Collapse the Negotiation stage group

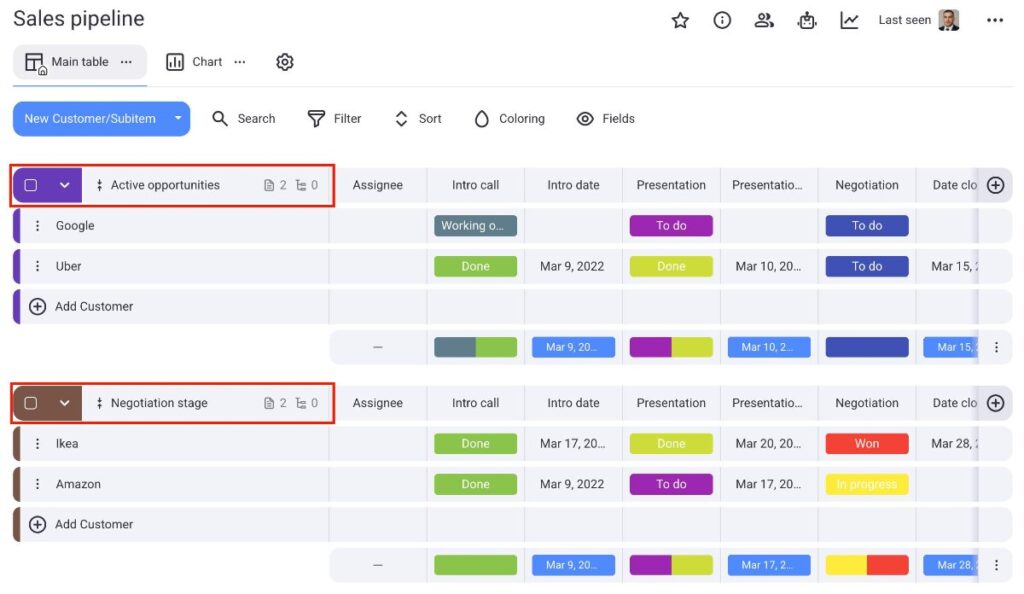pos(65,403)
